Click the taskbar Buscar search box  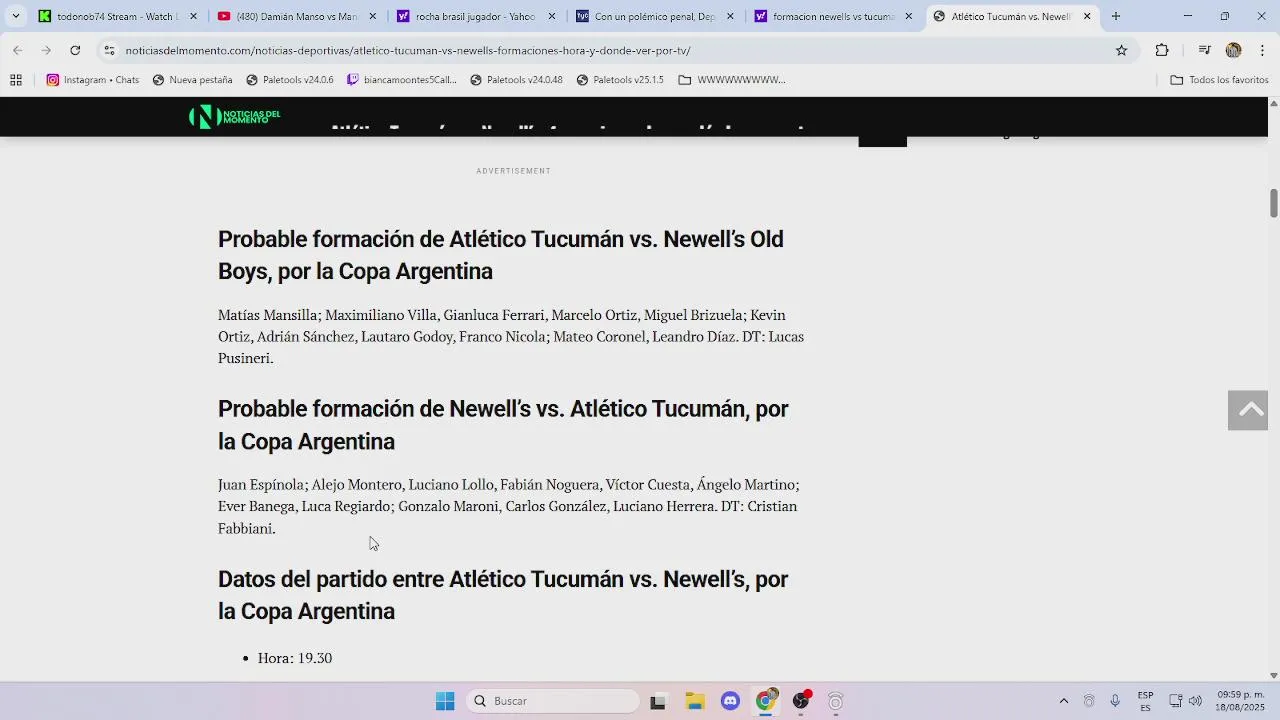(553, 701)
